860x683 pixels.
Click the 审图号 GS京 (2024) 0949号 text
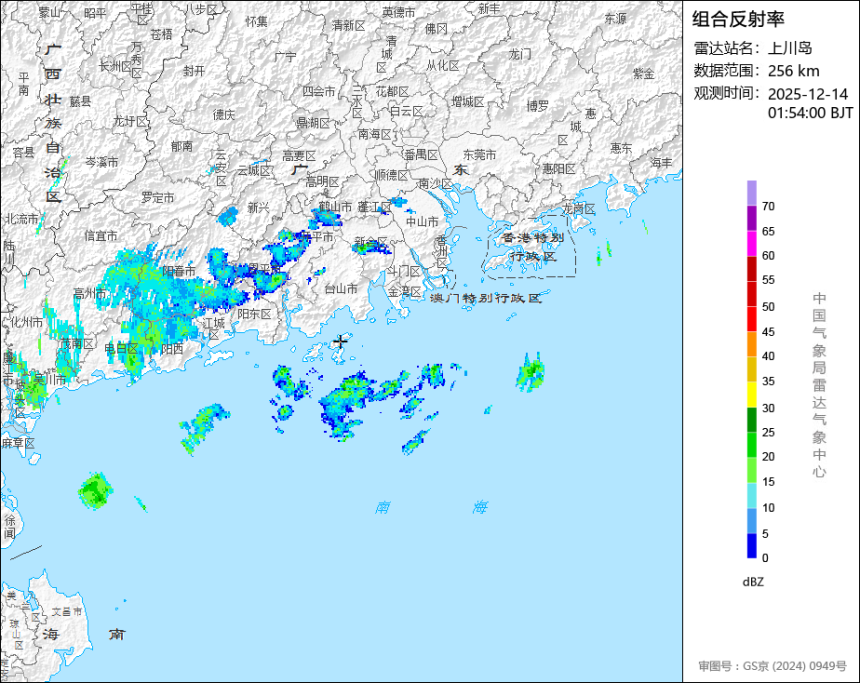[x=772, y=666]
